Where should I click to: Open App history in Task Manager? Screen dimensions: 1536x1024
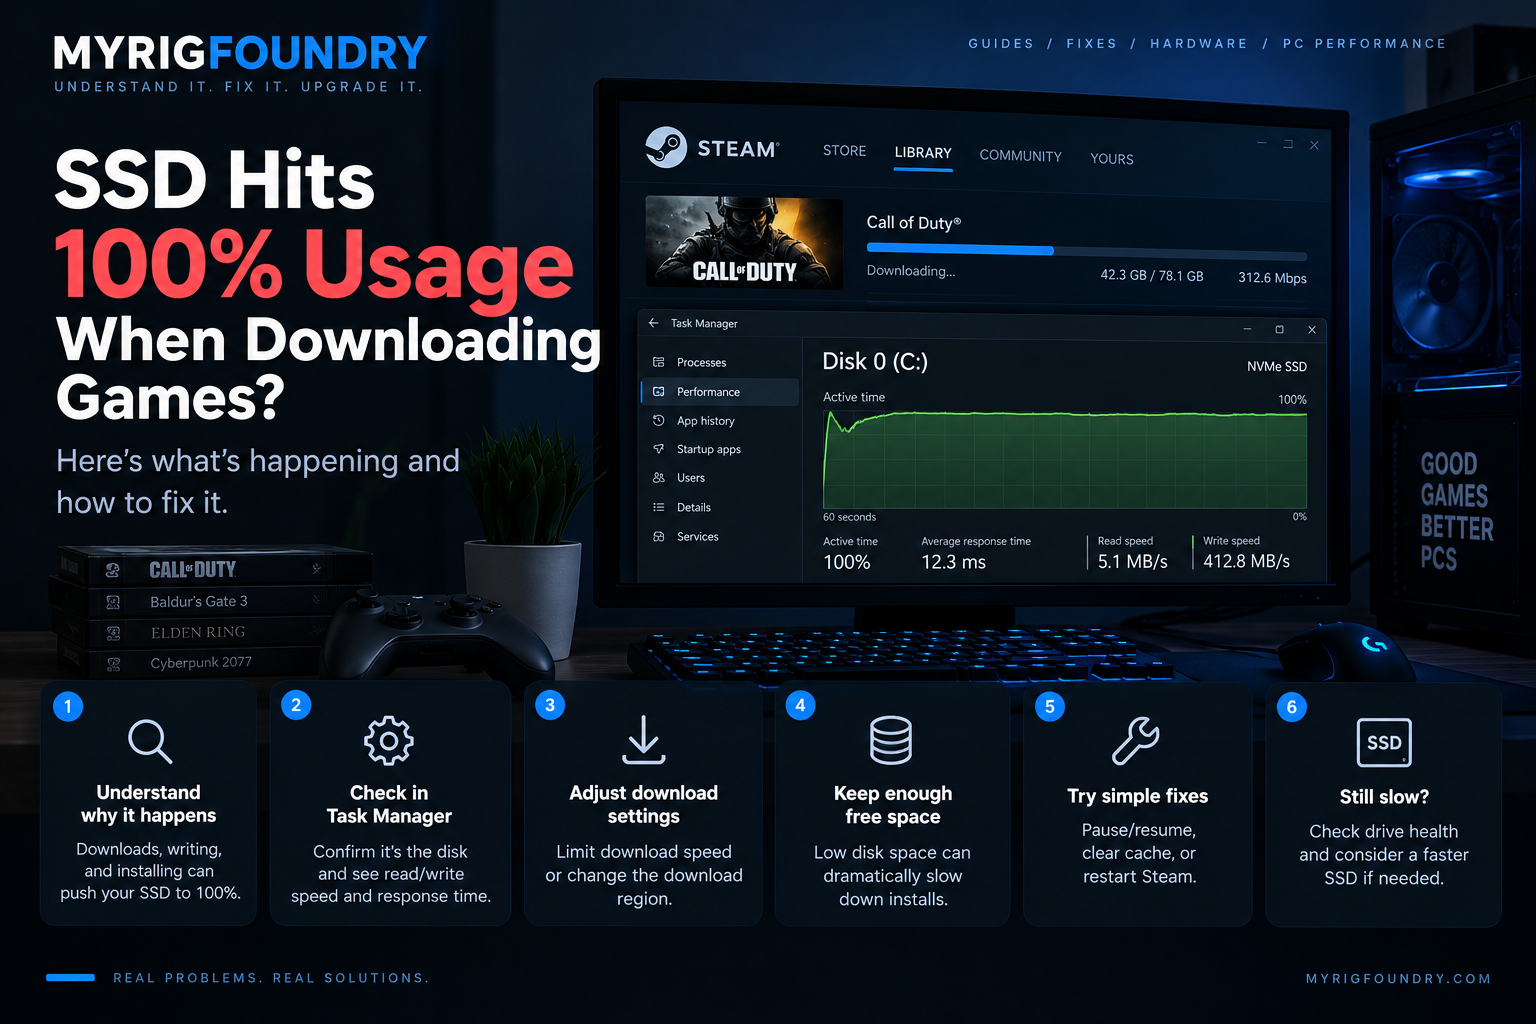click(x=719, y=421)
